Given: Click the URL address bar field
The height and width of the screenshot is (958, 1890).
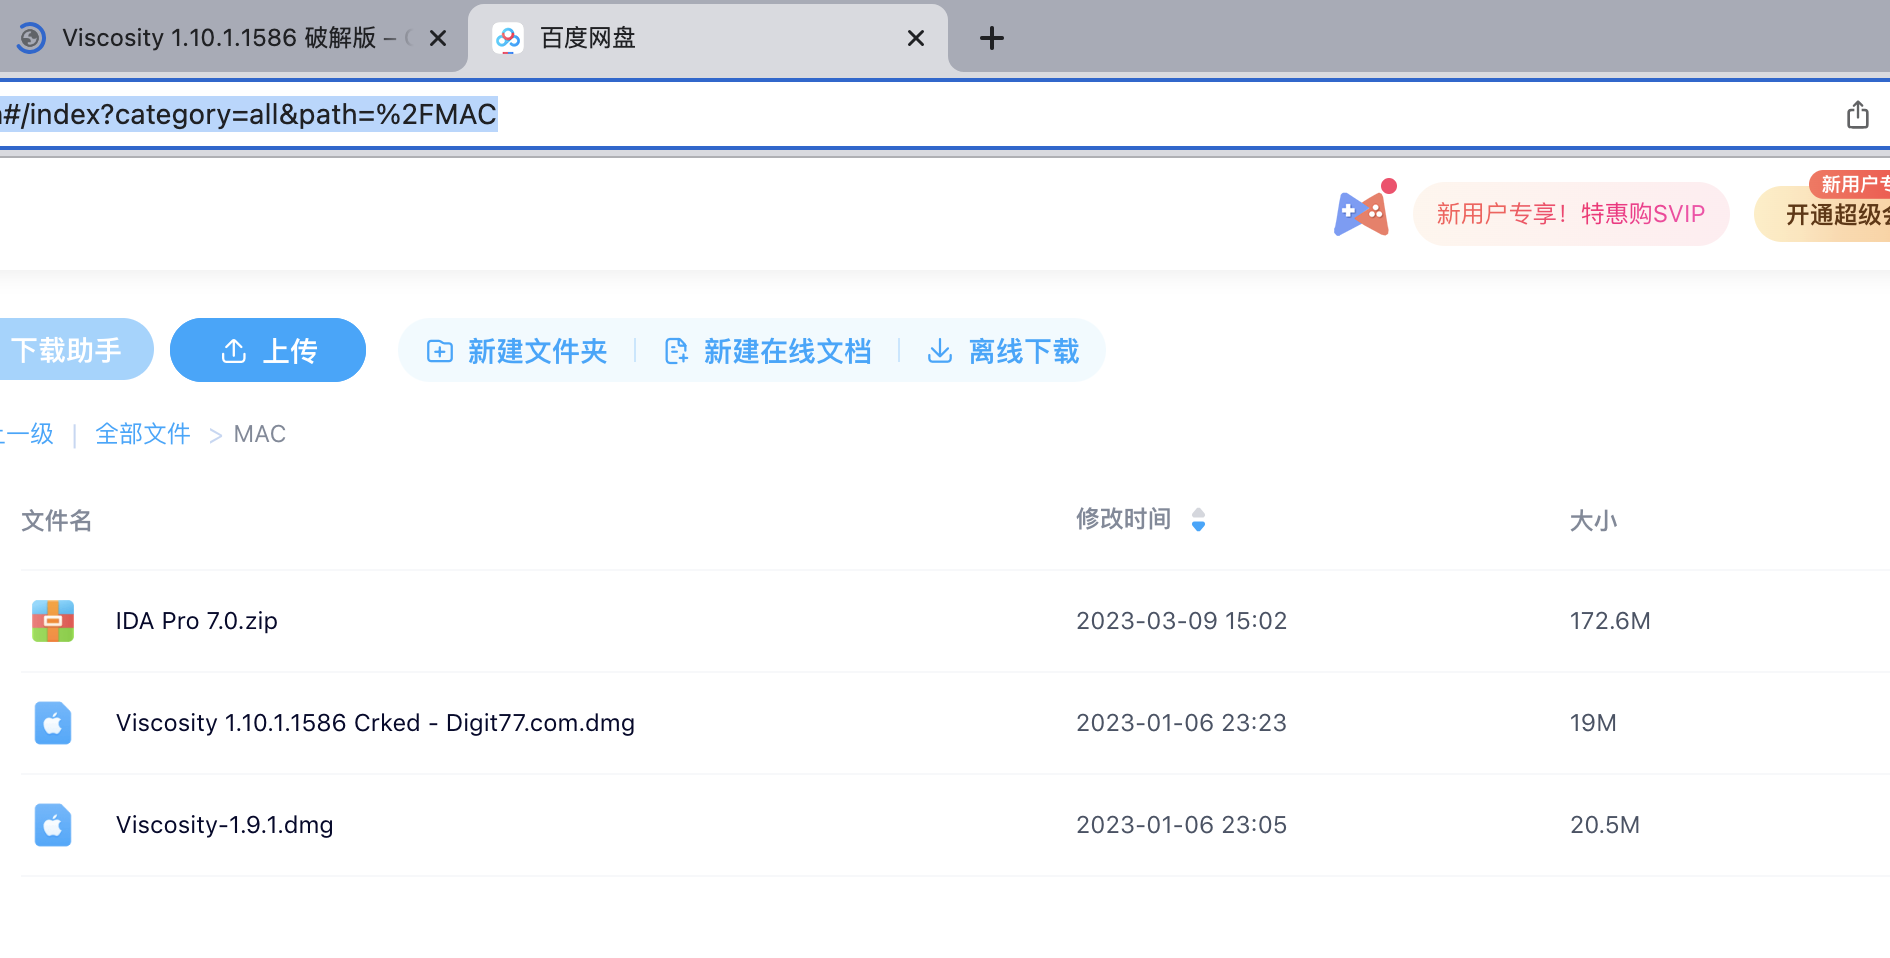Looking at the screenshot, I should coord(900,115).
